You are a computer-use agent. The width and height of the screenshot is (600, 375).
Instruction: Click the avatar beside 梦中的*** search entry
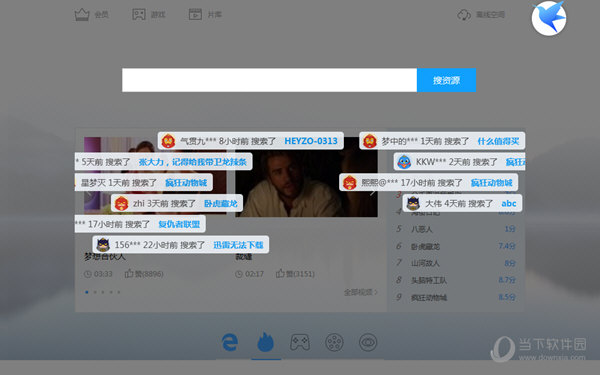pyautogui.click(x=370, y=141)
